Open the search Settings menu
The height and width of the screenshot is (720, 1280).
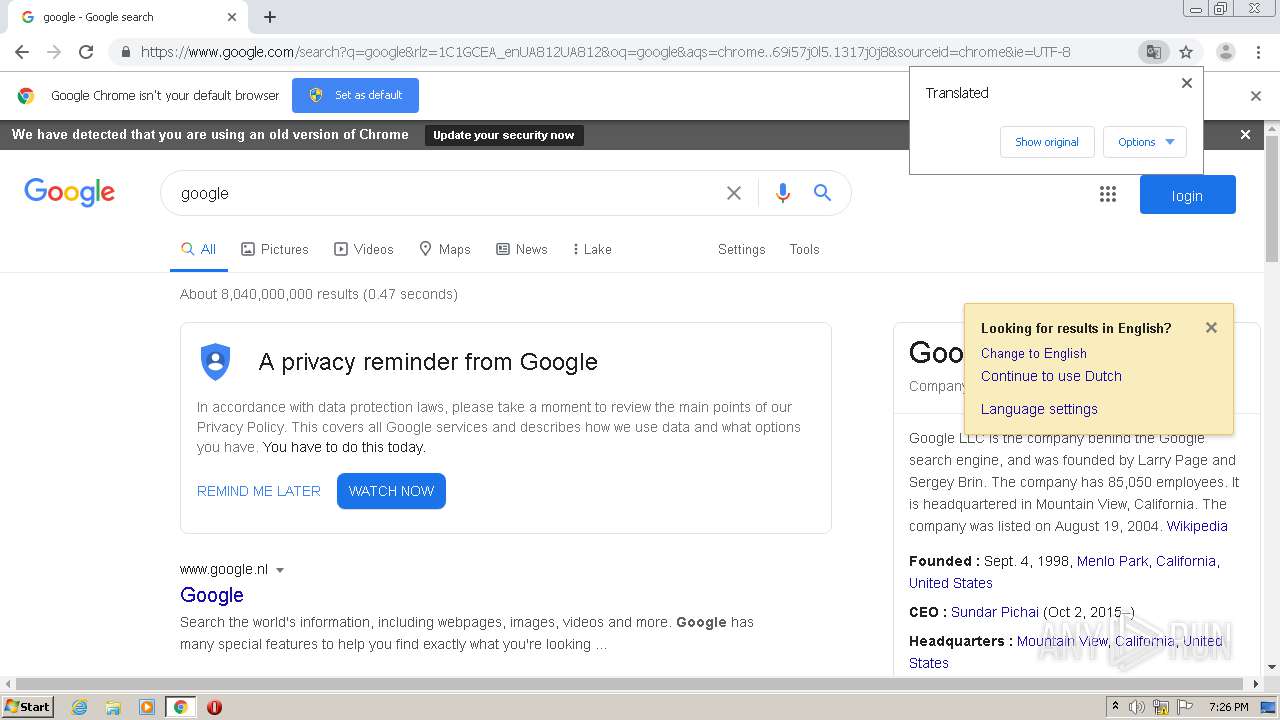click(741, 249)
